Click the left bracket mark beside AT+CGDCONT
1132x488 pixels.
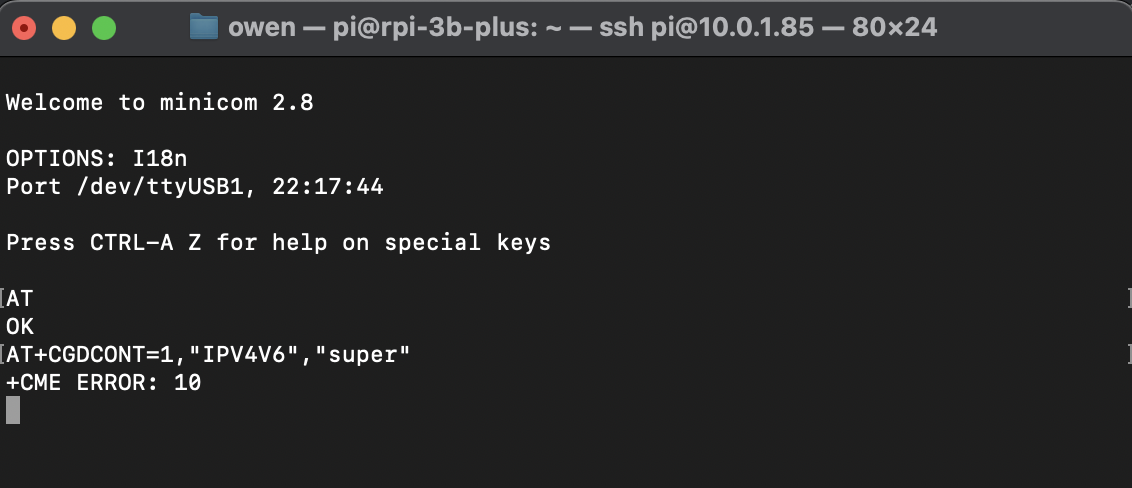point(3,354)
